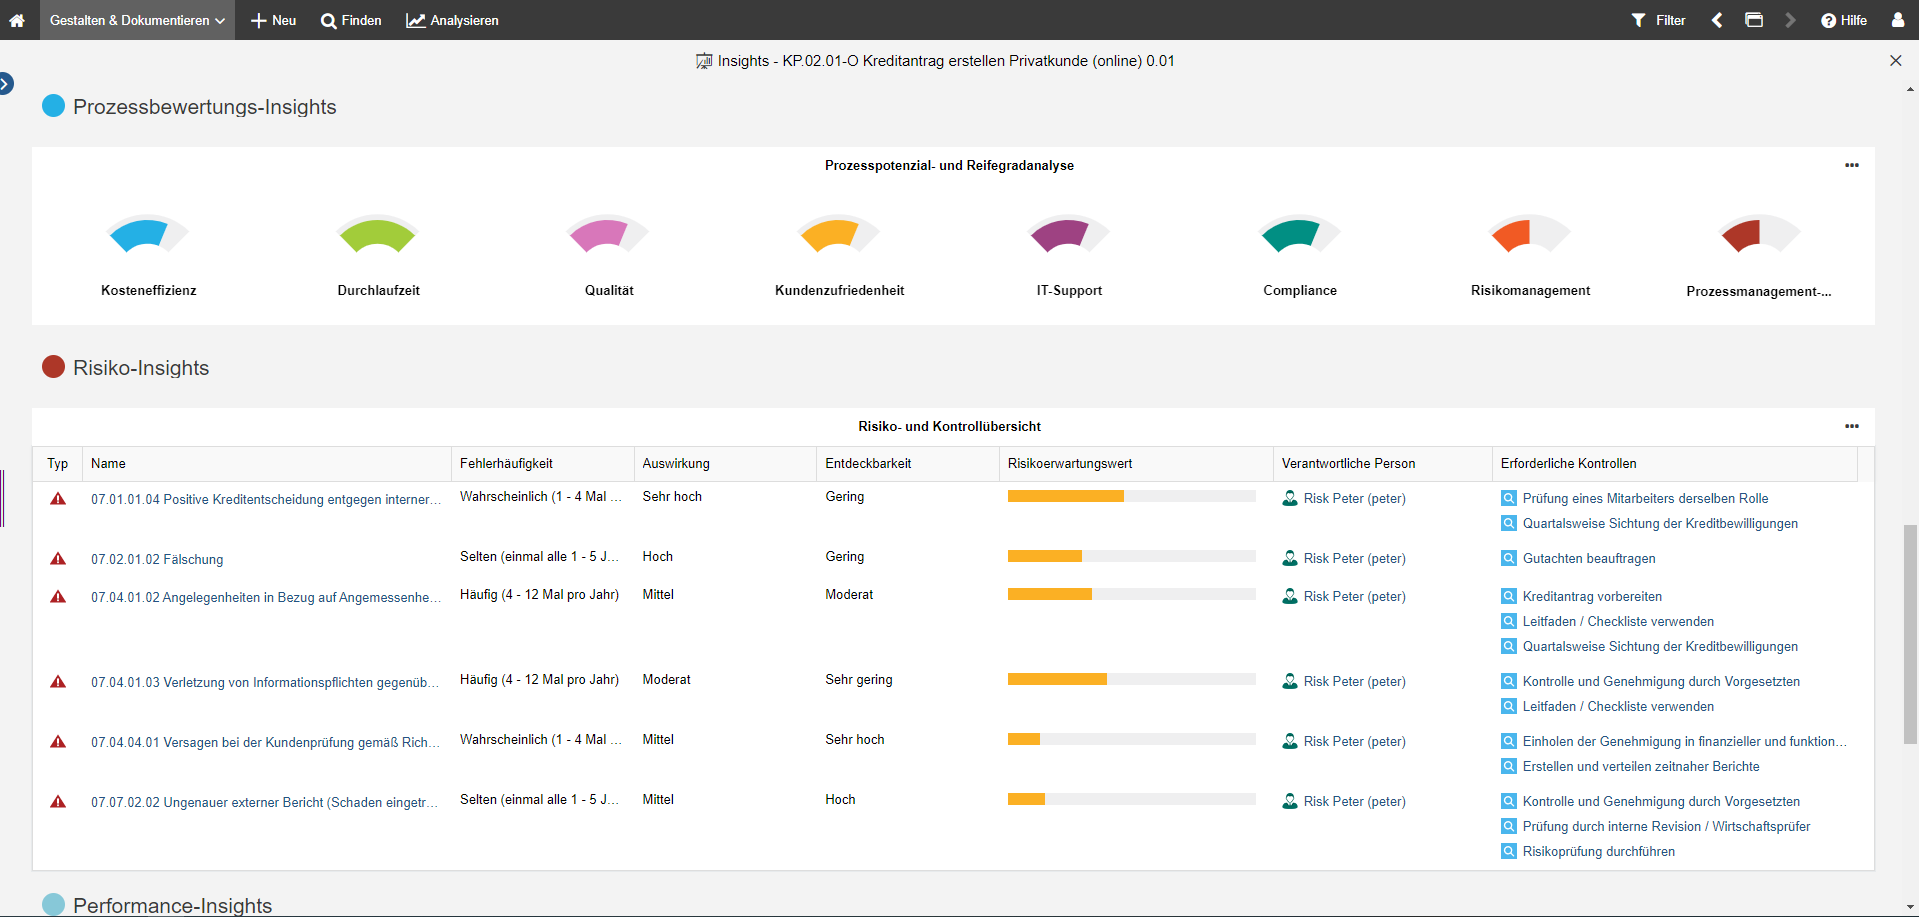
Task: Sort by Risikoerwartungswert column header
Action: [1136, 464]
